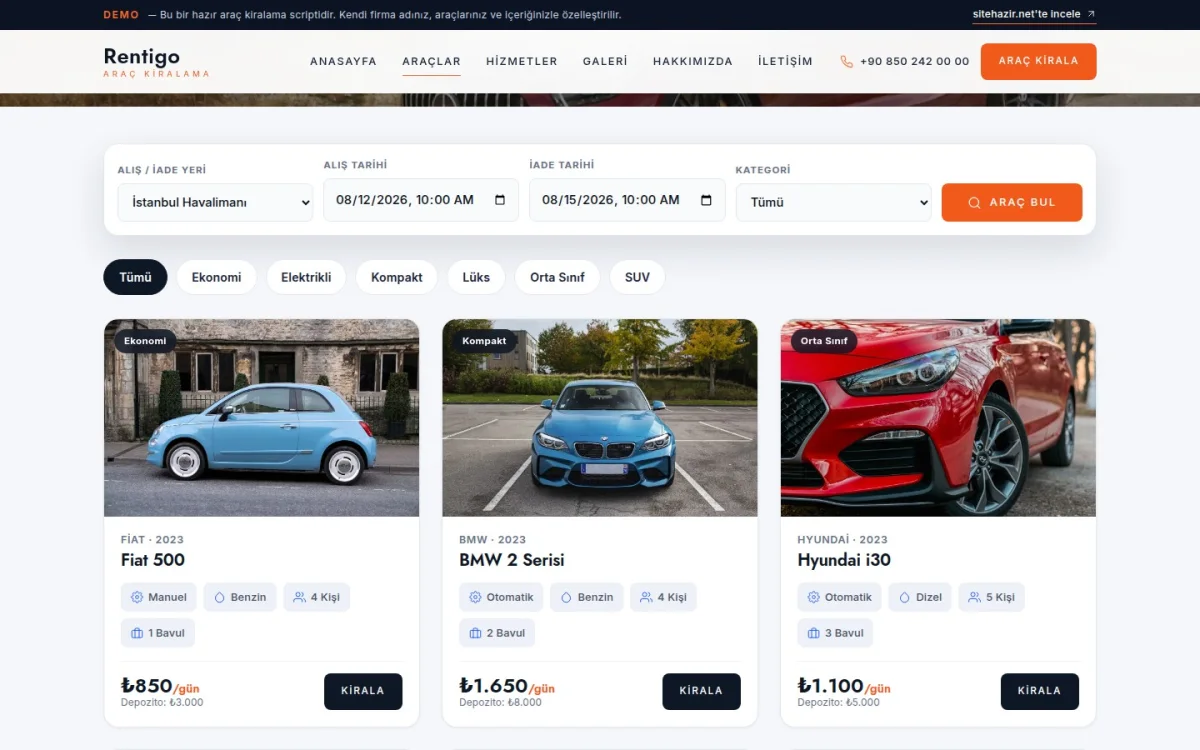Open ARAÇLAR navigation item
1200x750 pixels.
(431, 61)
